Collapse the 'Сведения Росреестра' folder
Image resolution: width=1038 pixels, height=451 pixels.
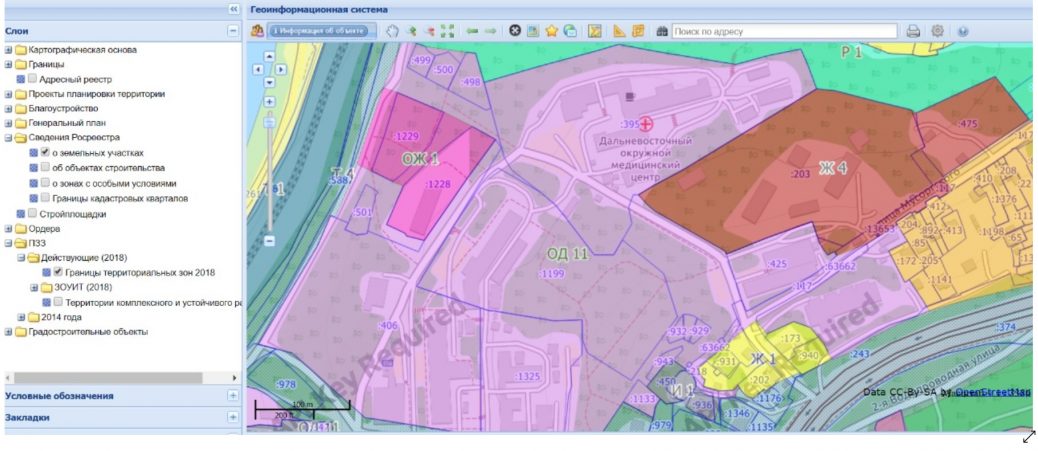[x=9, y=139]
